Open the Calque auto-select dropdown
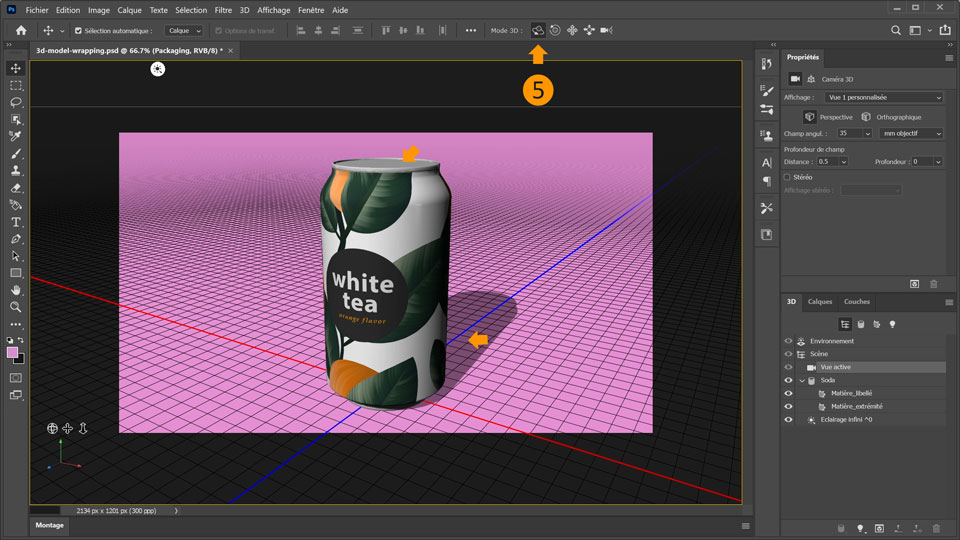Screen dimensions: 960x540 pyautogui.click(x=183, y=31)
